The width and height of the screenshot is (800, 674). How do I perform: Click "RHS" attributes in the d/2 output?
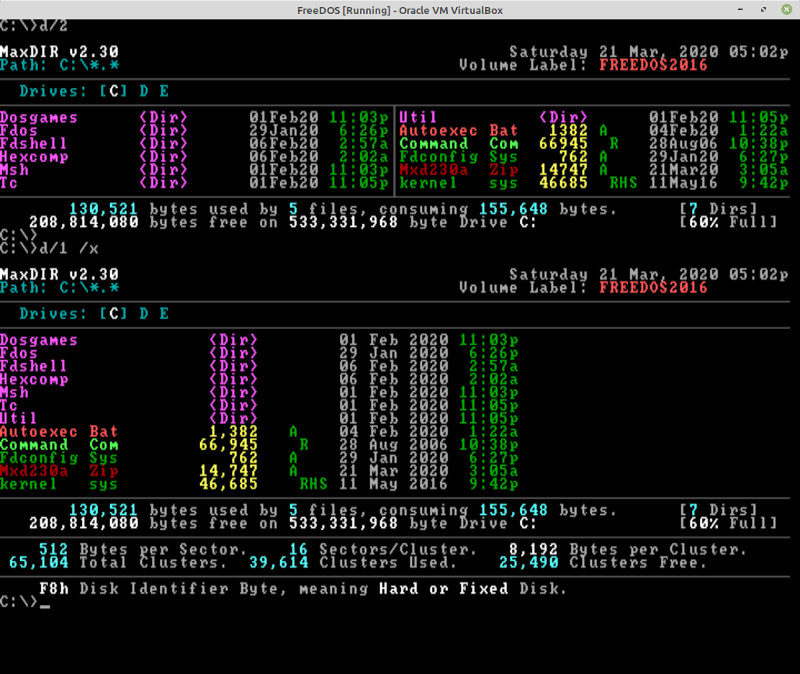pos(623,183)
